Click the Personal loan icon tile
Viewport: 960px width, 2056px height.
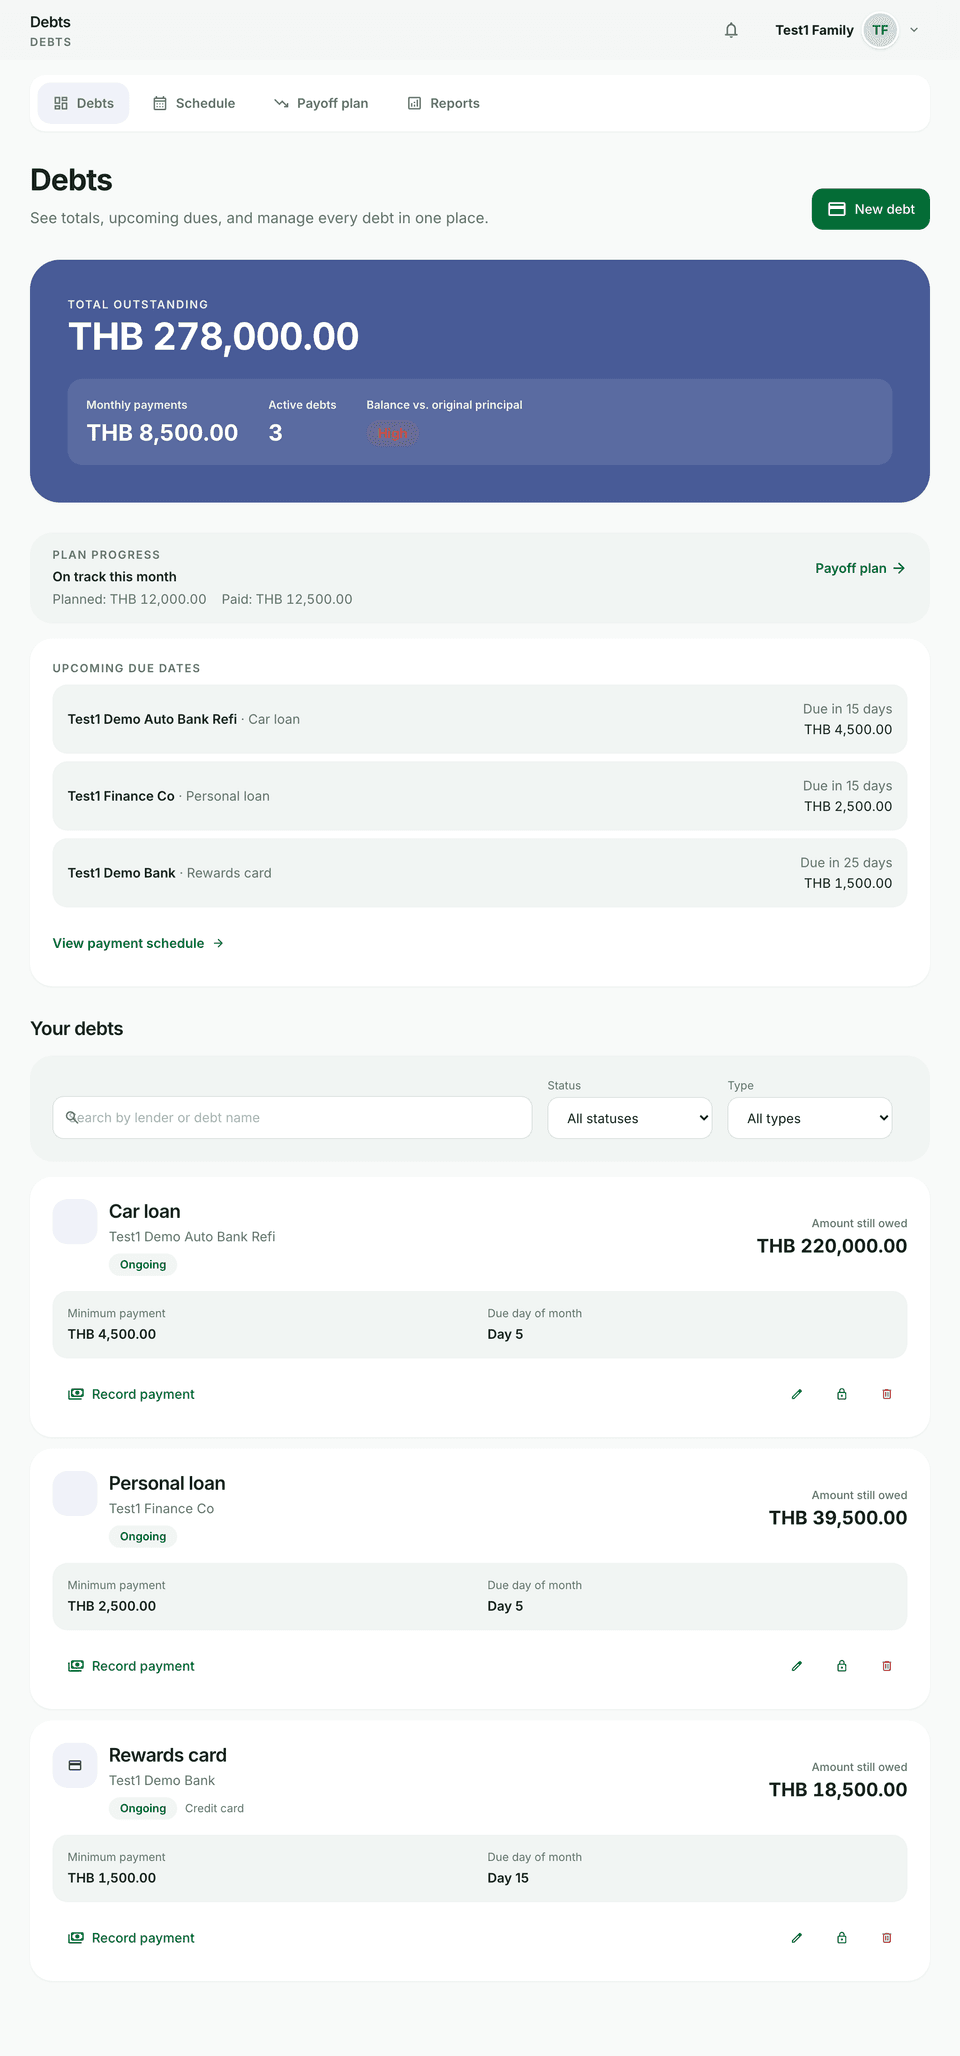click(x=75, y=1494)
